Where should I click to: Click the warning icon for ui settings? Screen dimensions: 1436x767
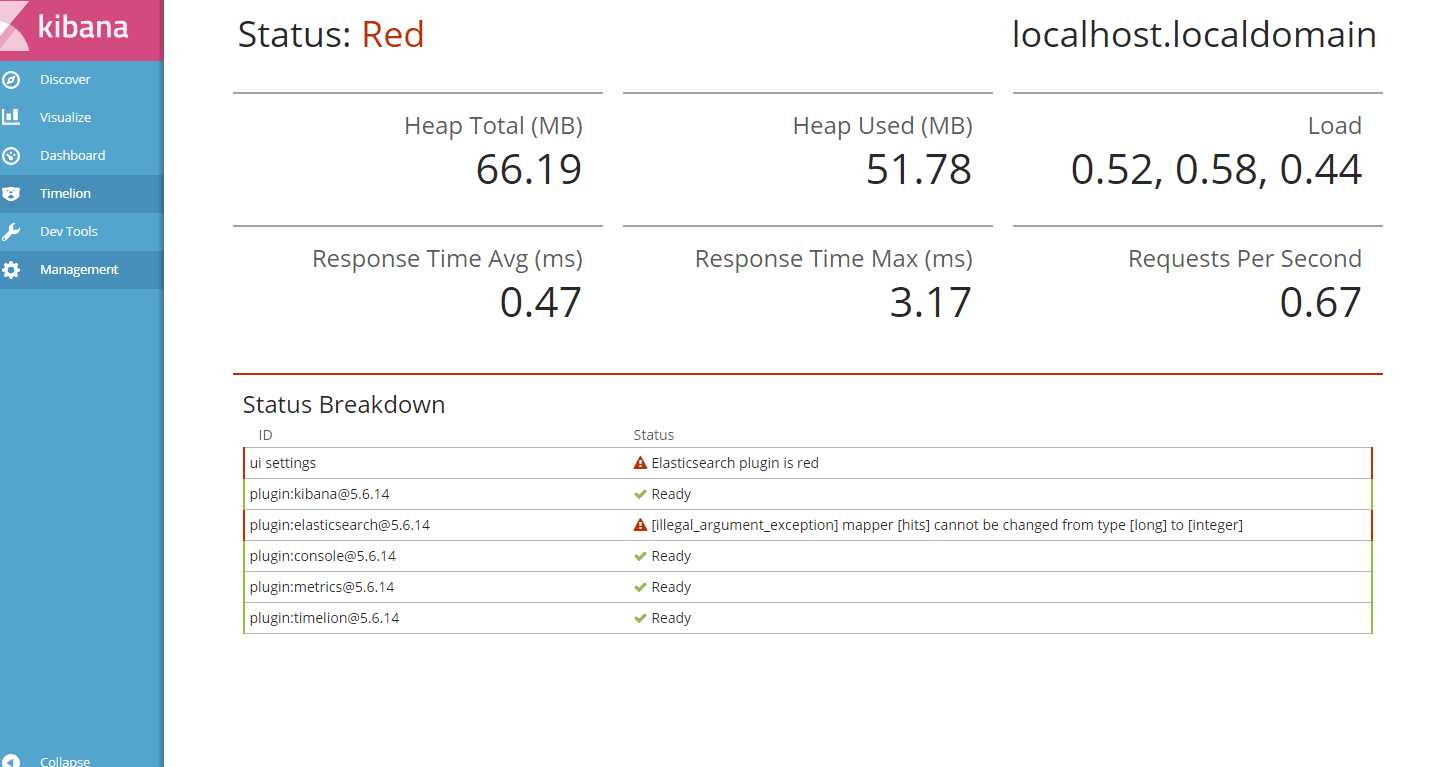(x=640, y=463)
